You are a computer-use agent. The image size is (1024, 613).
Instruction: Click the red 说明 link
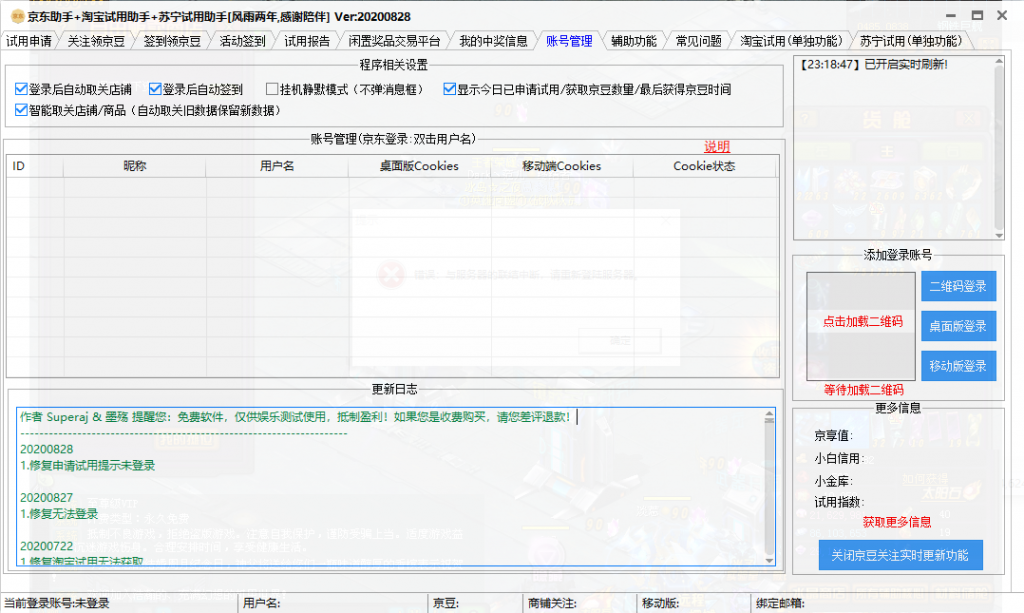point(716,147)
